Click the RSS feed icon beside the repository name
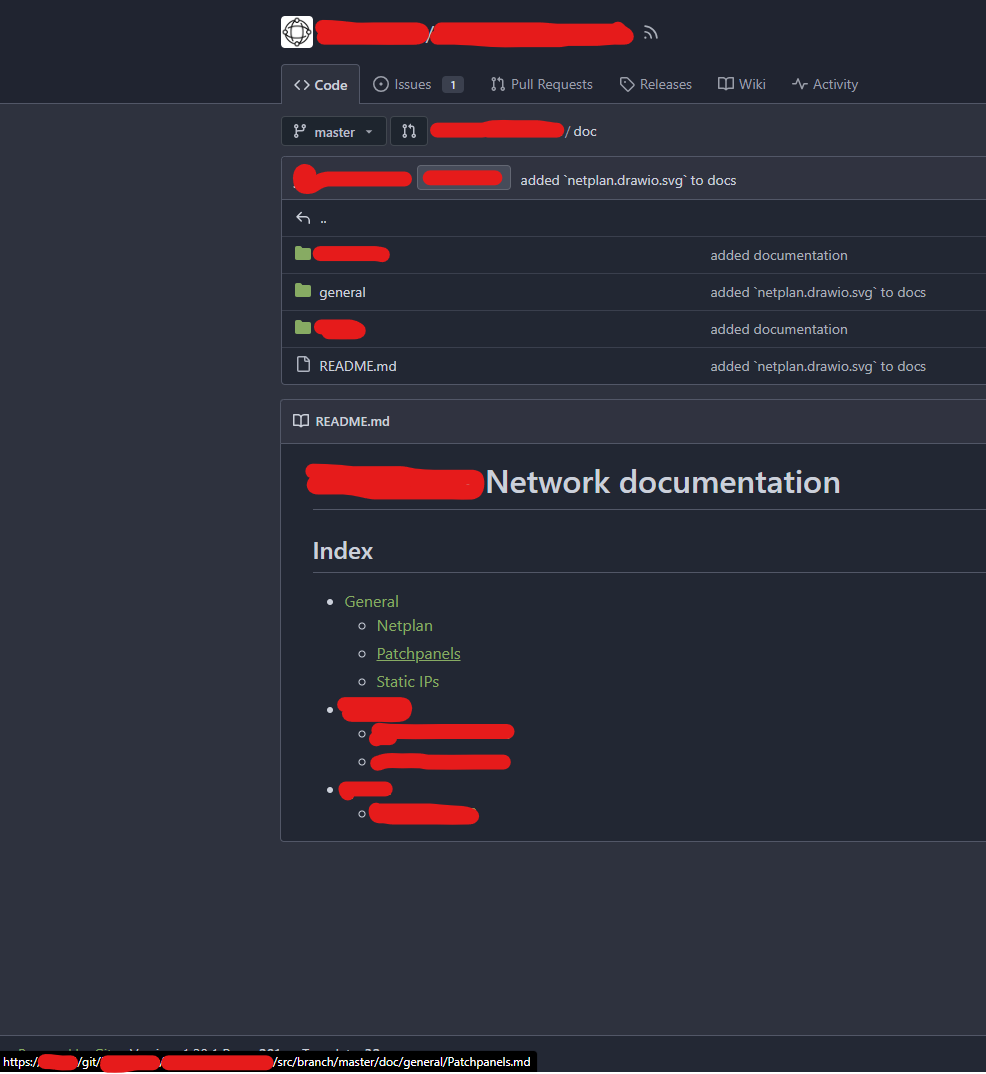Viewport: 986px width, 1074px height. click(650, 32)
